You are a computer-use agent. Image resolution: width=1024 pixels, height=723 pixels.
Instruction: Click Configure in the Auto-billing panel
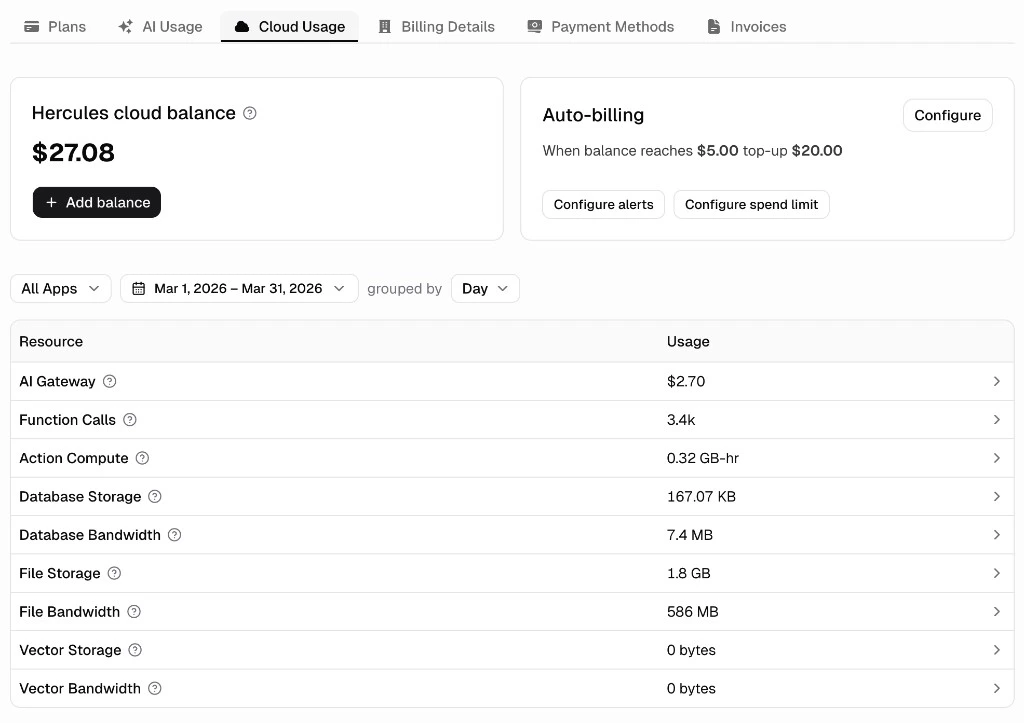coord(946,115)
